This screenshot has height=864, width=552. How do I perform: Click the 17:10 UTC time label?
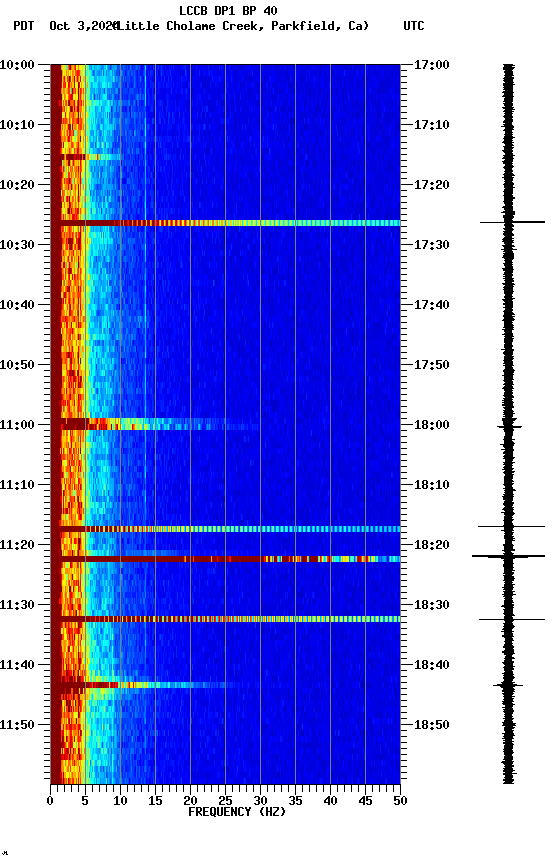pos(432,125)
